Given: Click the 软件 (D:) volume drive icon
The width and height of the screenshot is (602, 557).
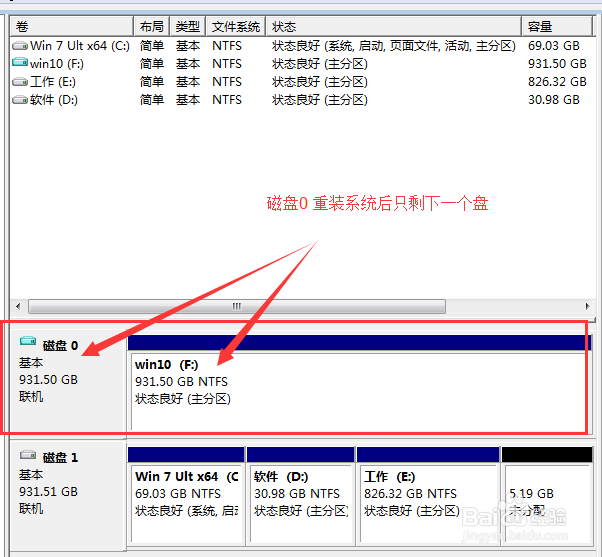Looking at the screenshot, I should pyautogui.click(x=20, y=100).
